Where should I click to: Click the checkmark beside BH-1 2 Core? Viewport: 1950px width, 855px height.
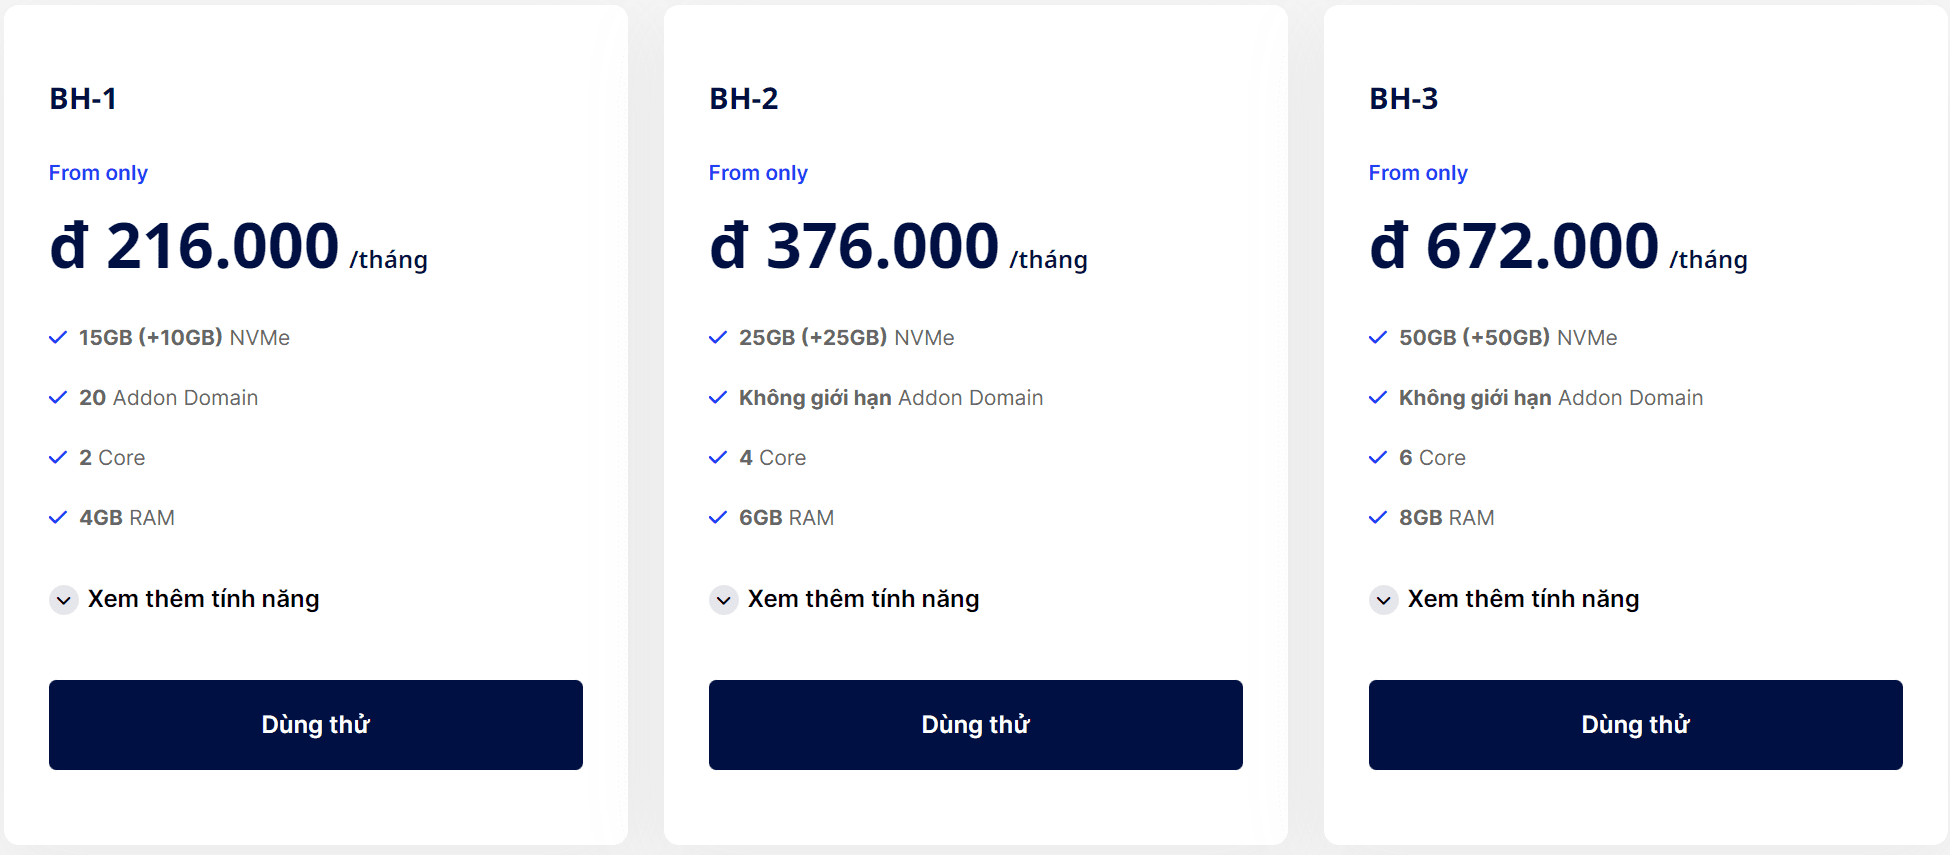coord(58,458)
